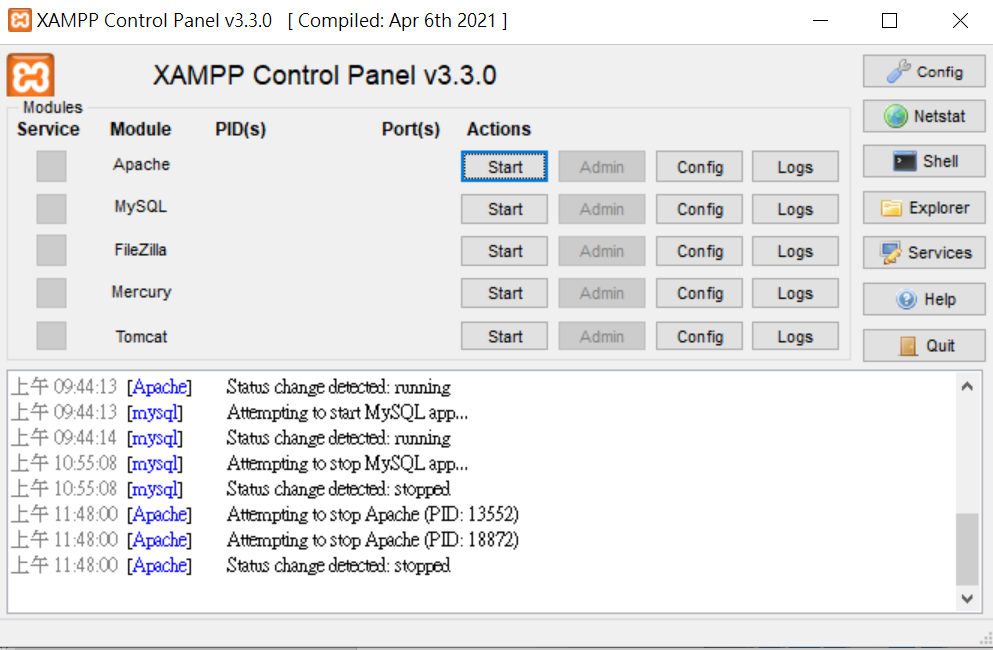Click the Mercury Admin button
This screenshot has height=650, width=993.
coord(602,293)
